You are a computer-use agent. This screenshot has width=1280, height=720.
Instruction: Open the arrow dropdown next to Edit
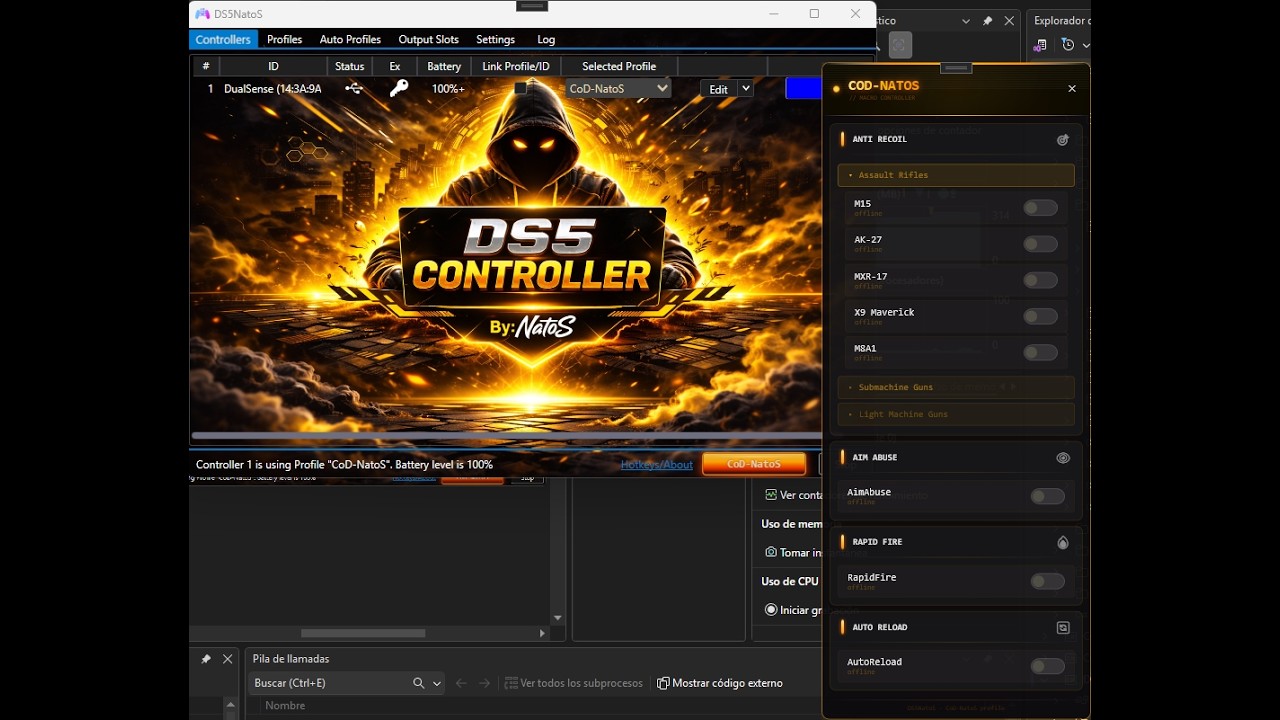click(745, 88)
